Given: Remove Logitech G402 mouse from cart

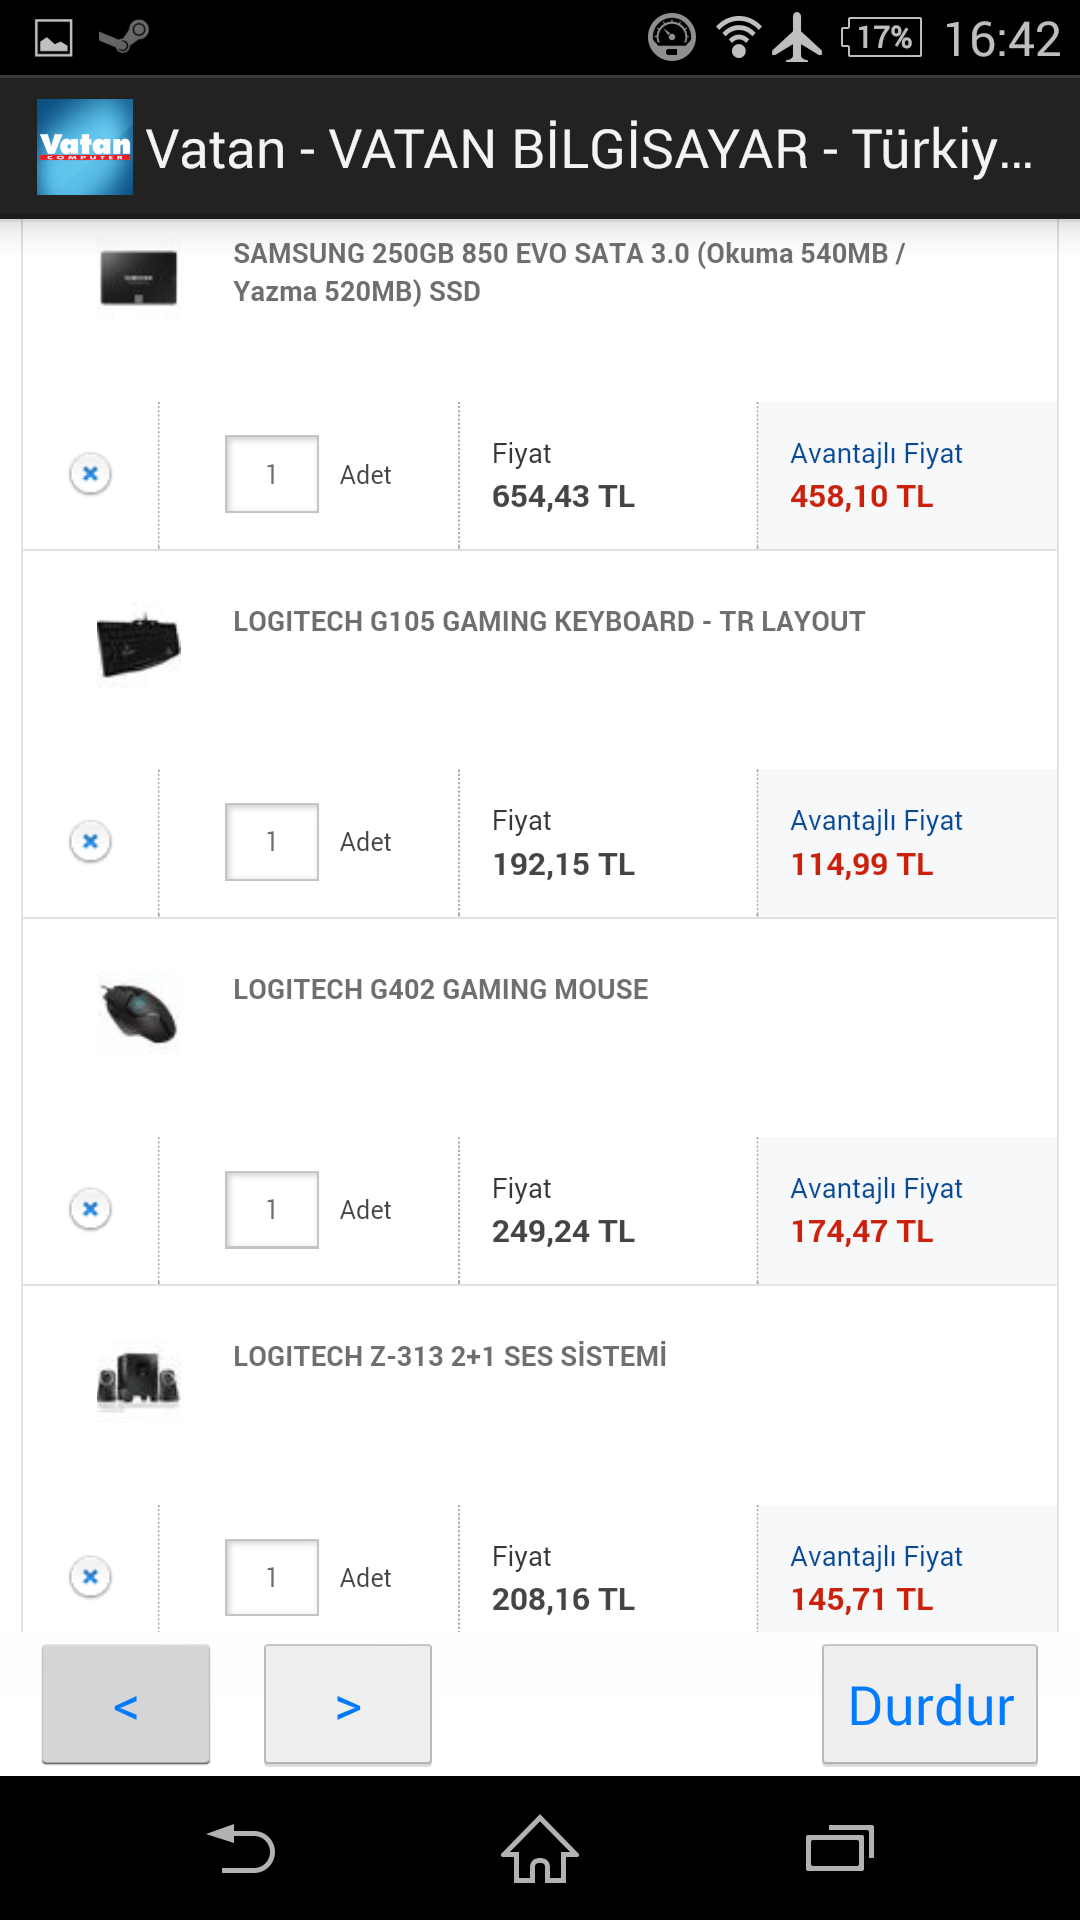Looking at the screenshot, I should tap(90, 1209).
